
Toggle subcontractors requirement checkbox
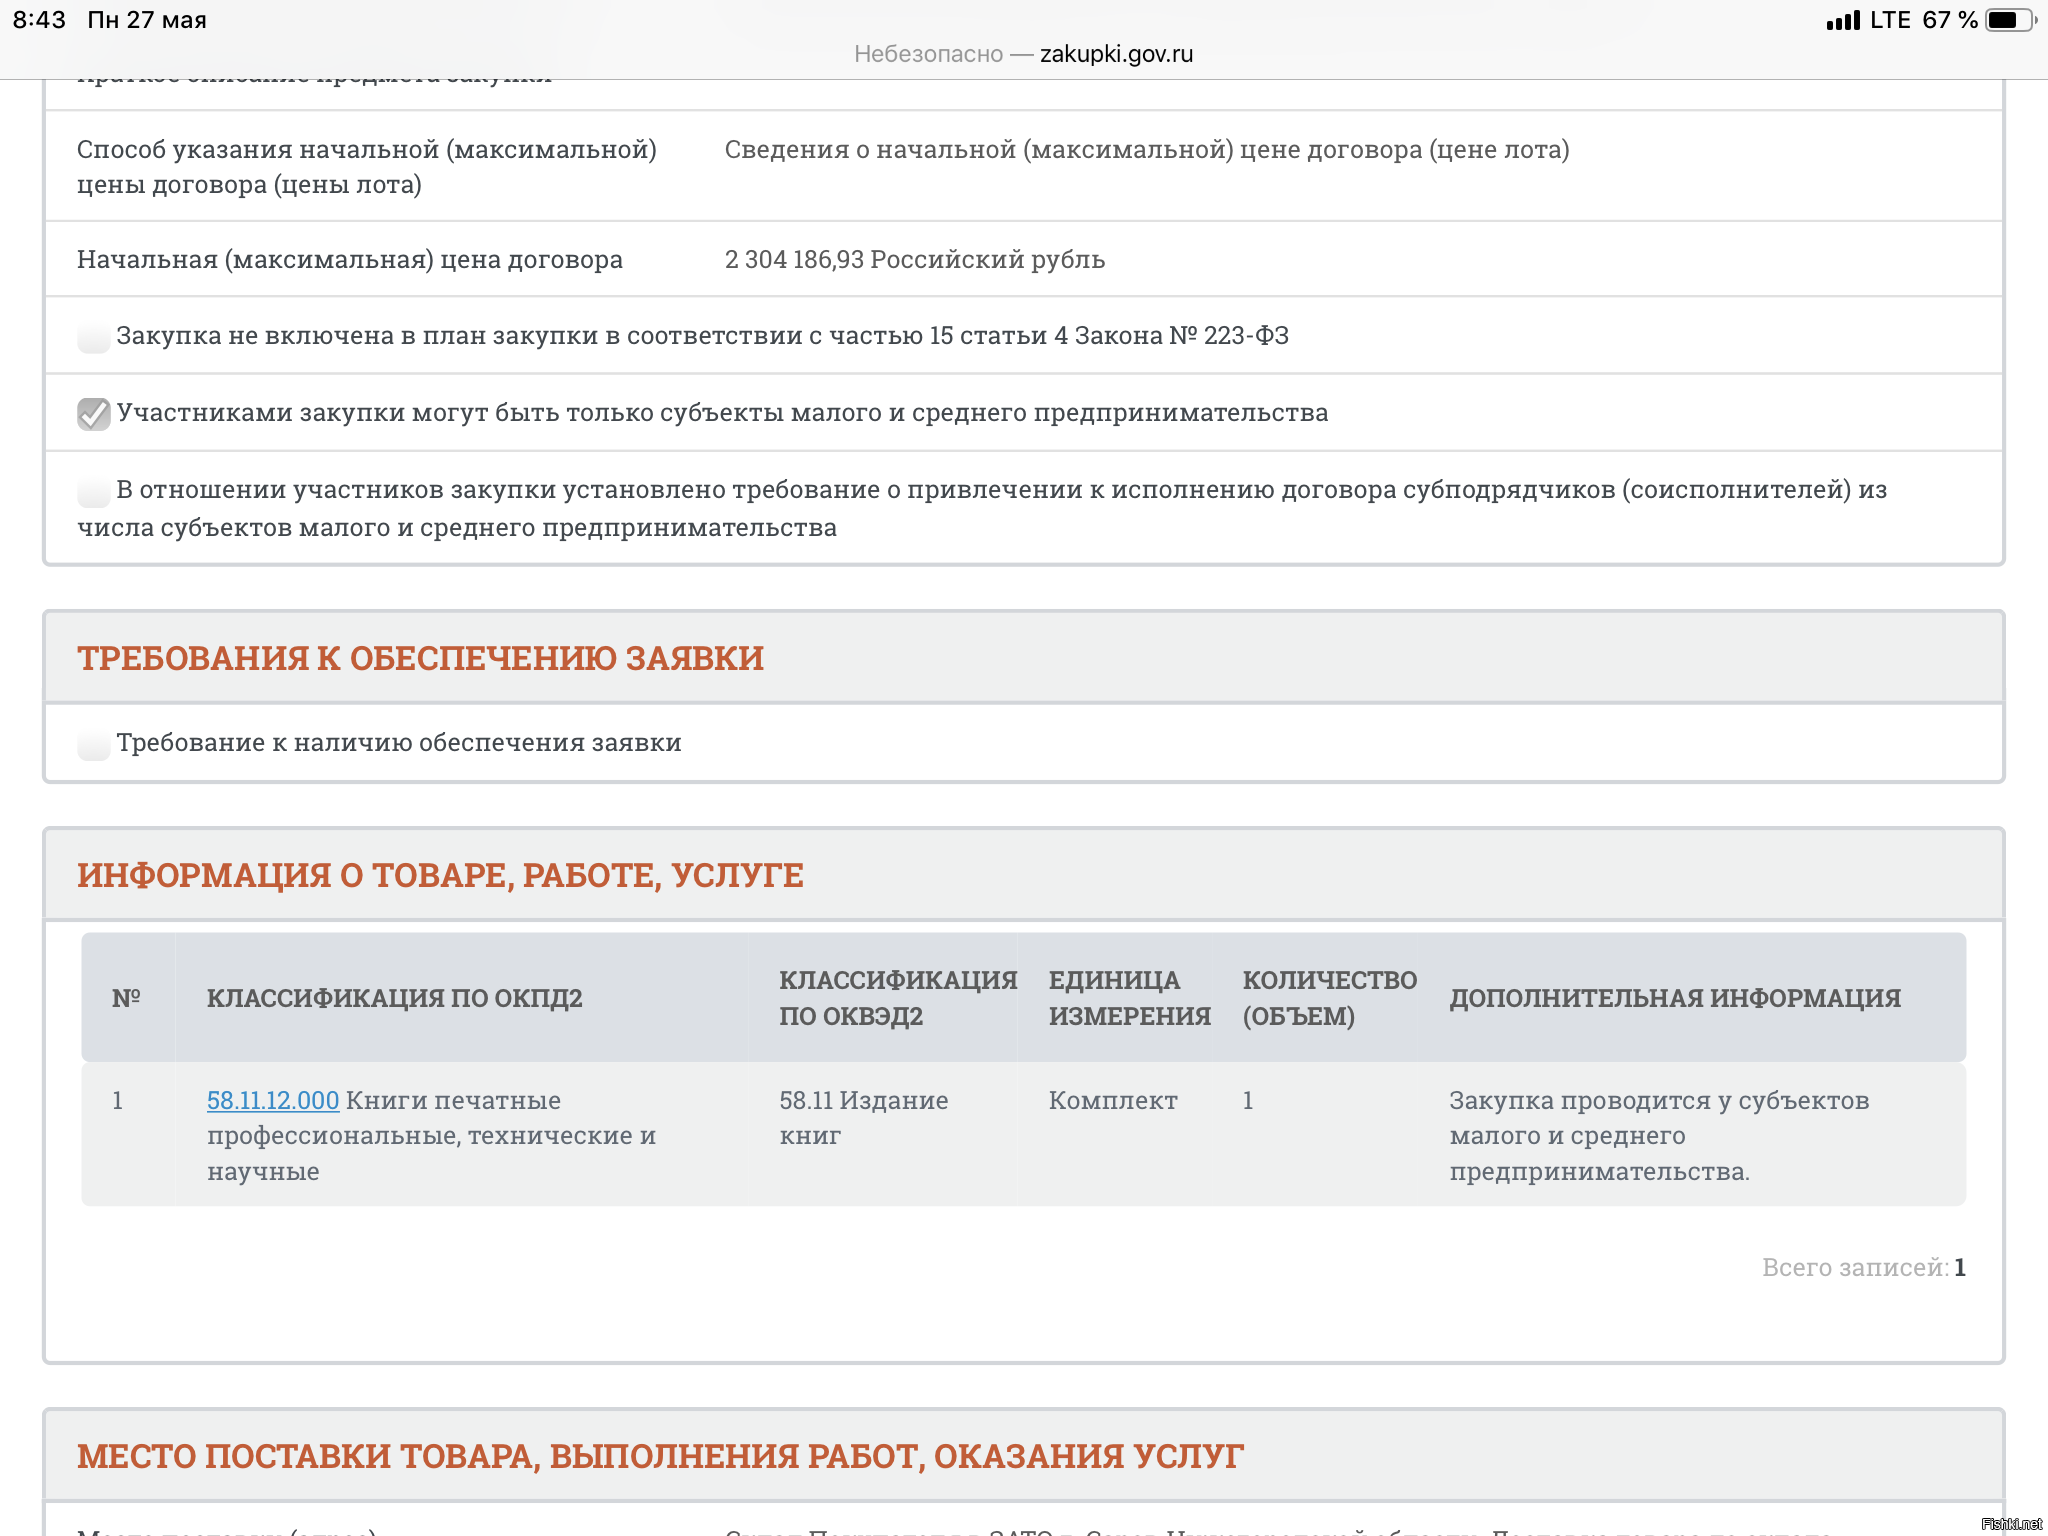coord(93,491)
